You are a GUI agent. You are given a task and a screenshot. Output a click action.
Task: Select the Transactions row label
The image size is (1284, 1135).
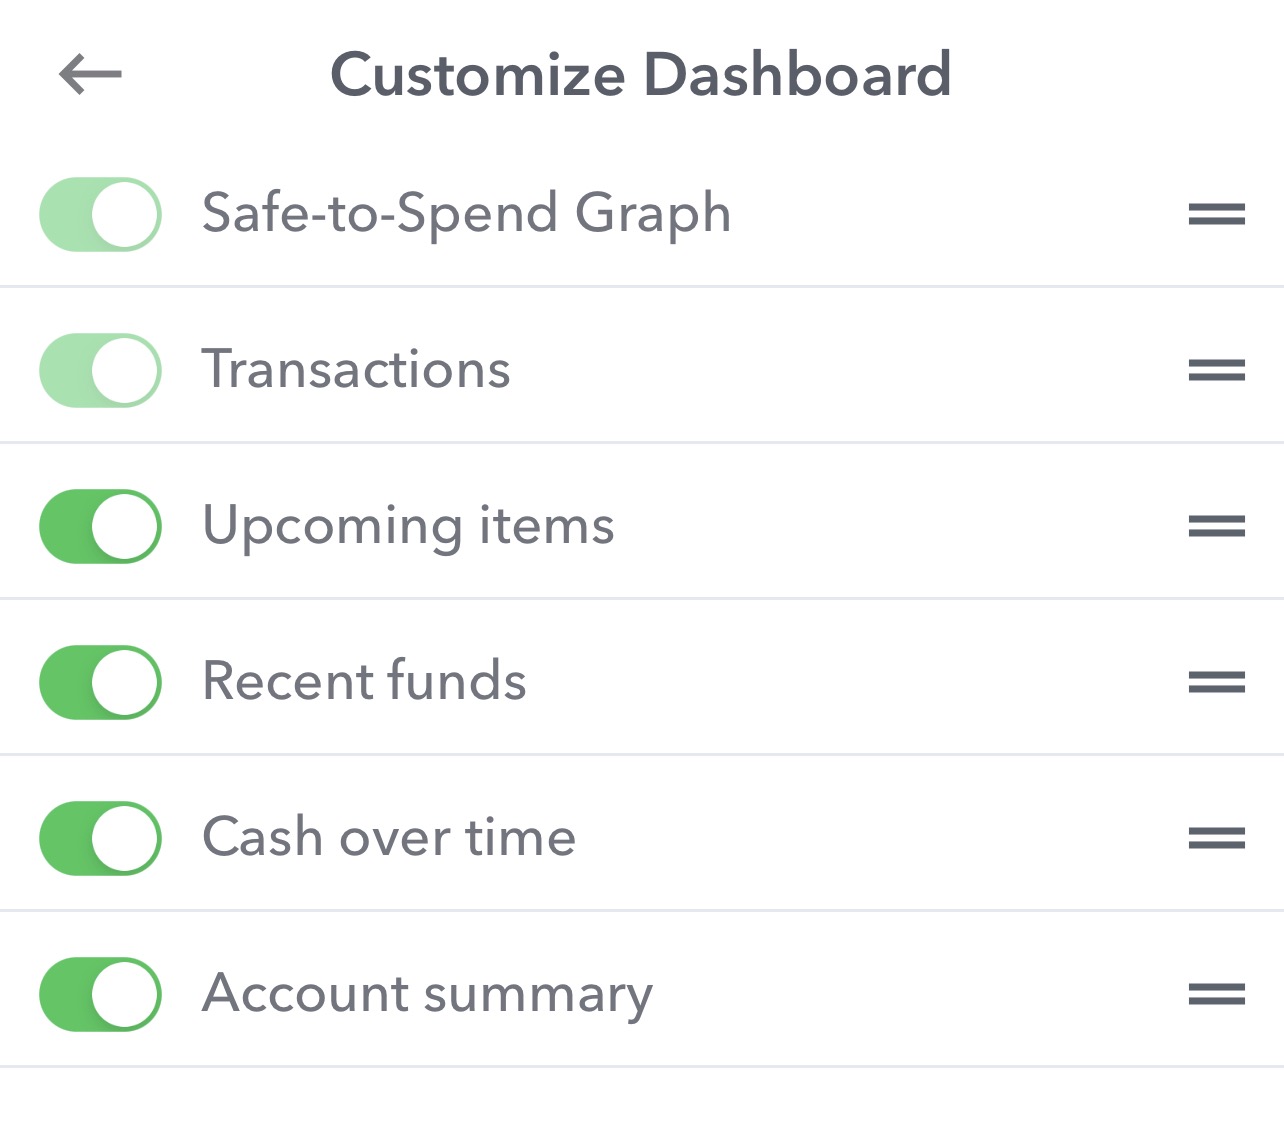[356, 370]
